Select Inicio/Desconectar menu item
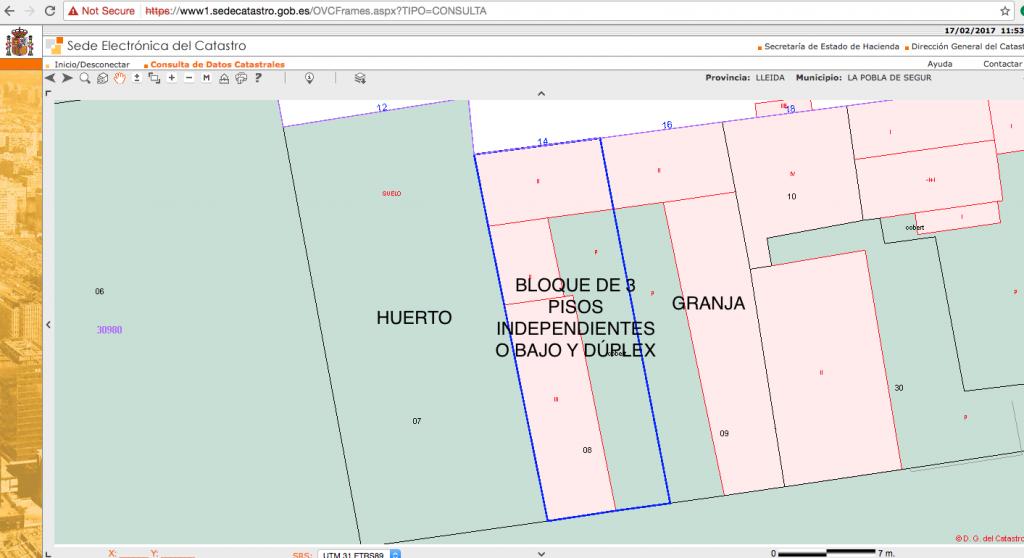 91,64
